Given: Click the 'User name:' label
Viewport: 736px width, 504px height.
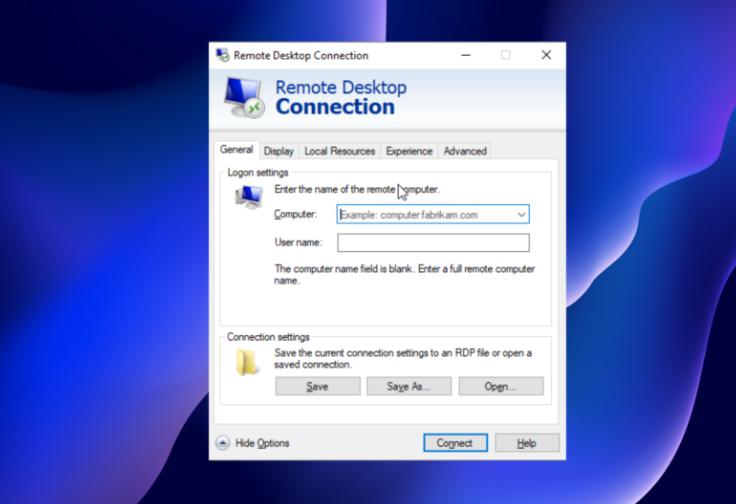Looking at the screenshot, I should click(x=298, y=242).
